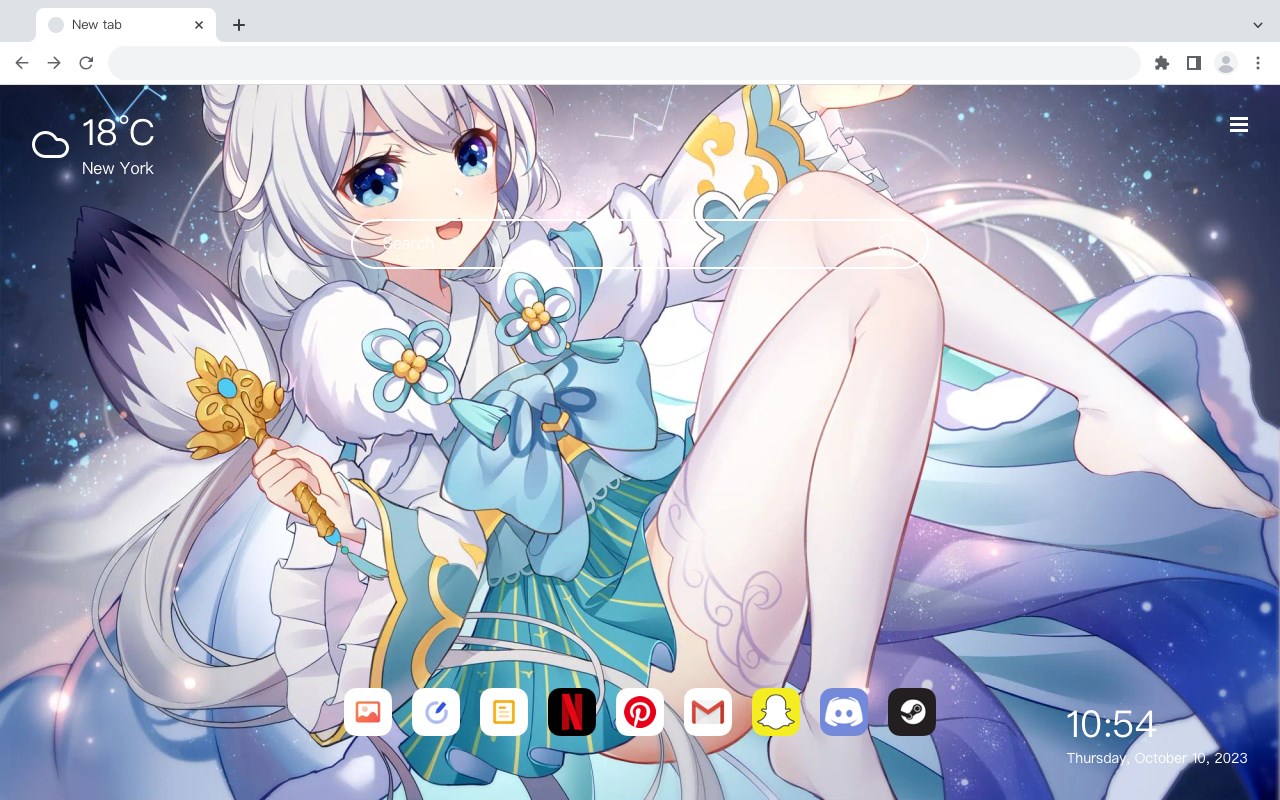Open the Discord shortcut
This screenshot has height=800, width=1280.
(844, 712)
